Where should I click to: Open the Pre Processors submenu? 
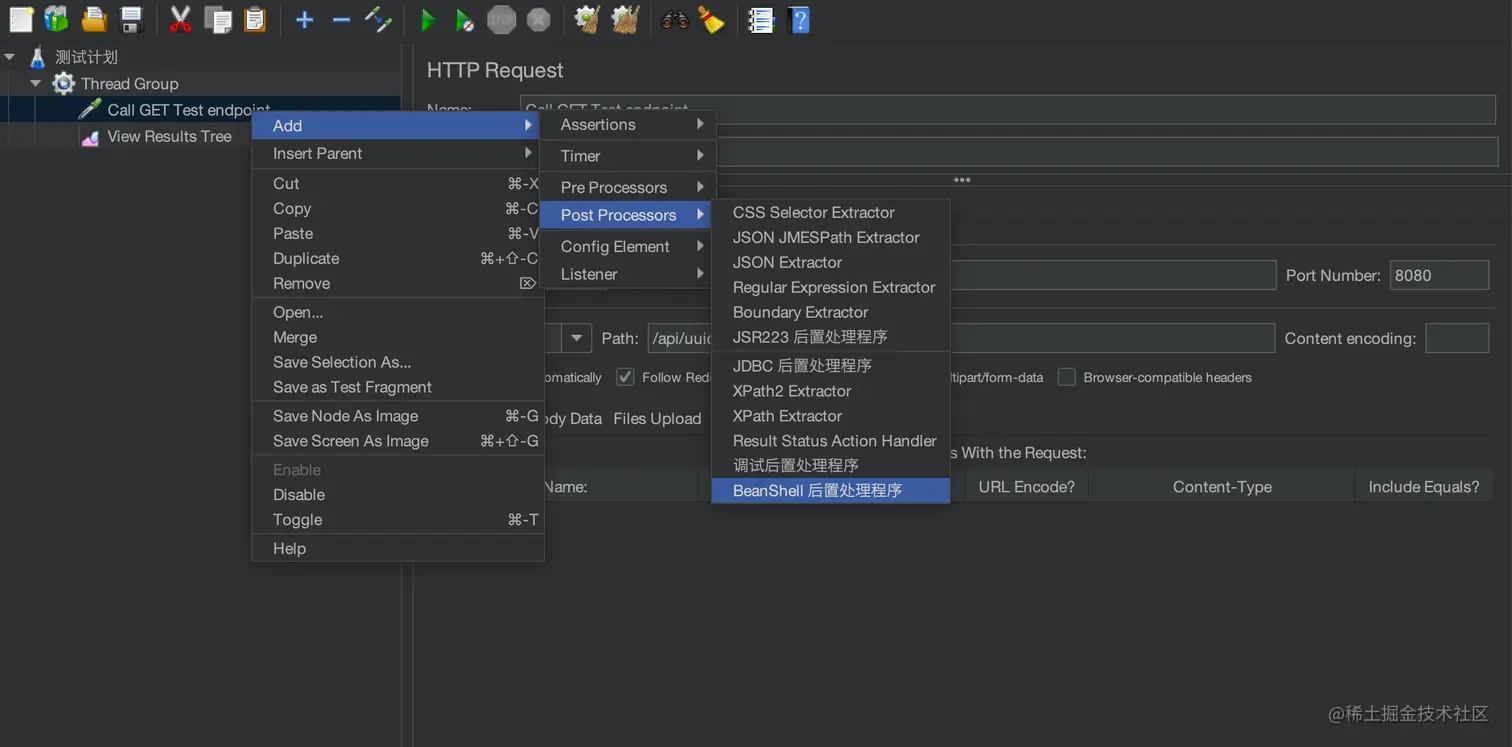pyautogui.click(x=626, y=187)
